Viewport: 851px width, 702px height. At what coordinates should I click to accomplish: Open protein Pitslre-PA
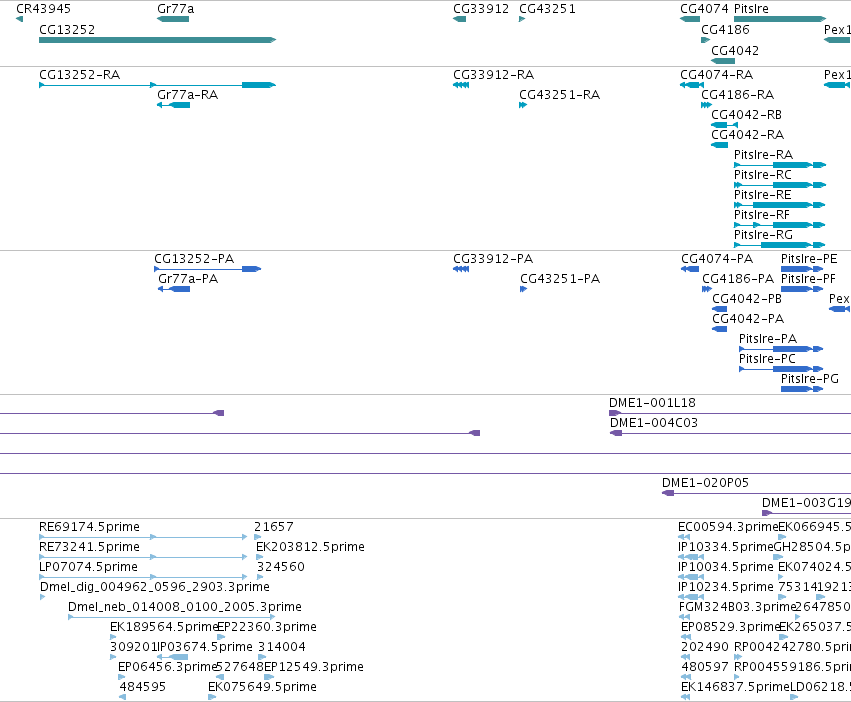coord(781,349)
